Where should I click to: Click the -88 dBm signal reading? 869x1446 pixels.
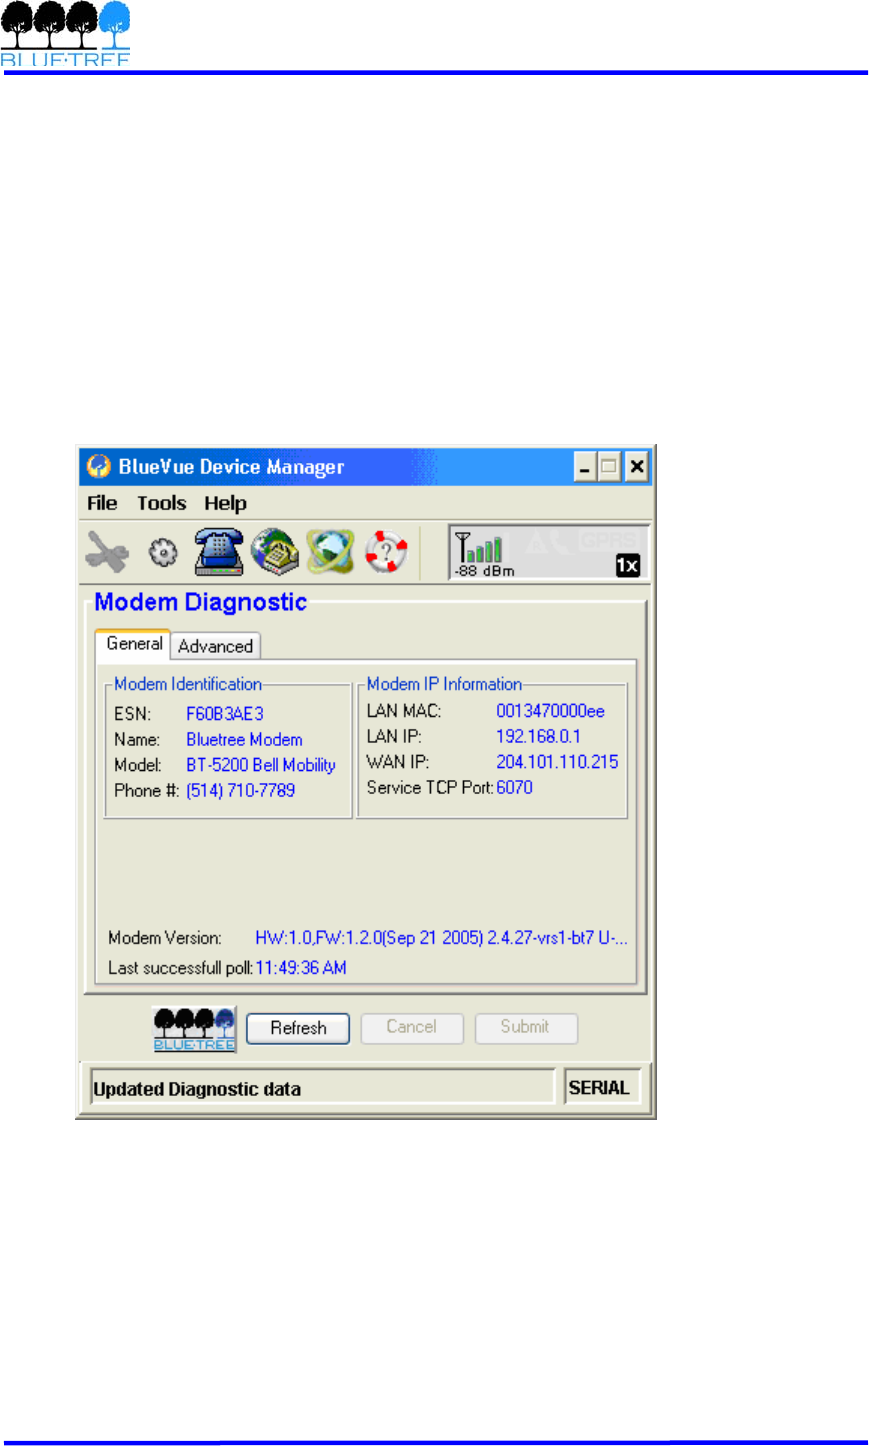(x=484, y=571)
